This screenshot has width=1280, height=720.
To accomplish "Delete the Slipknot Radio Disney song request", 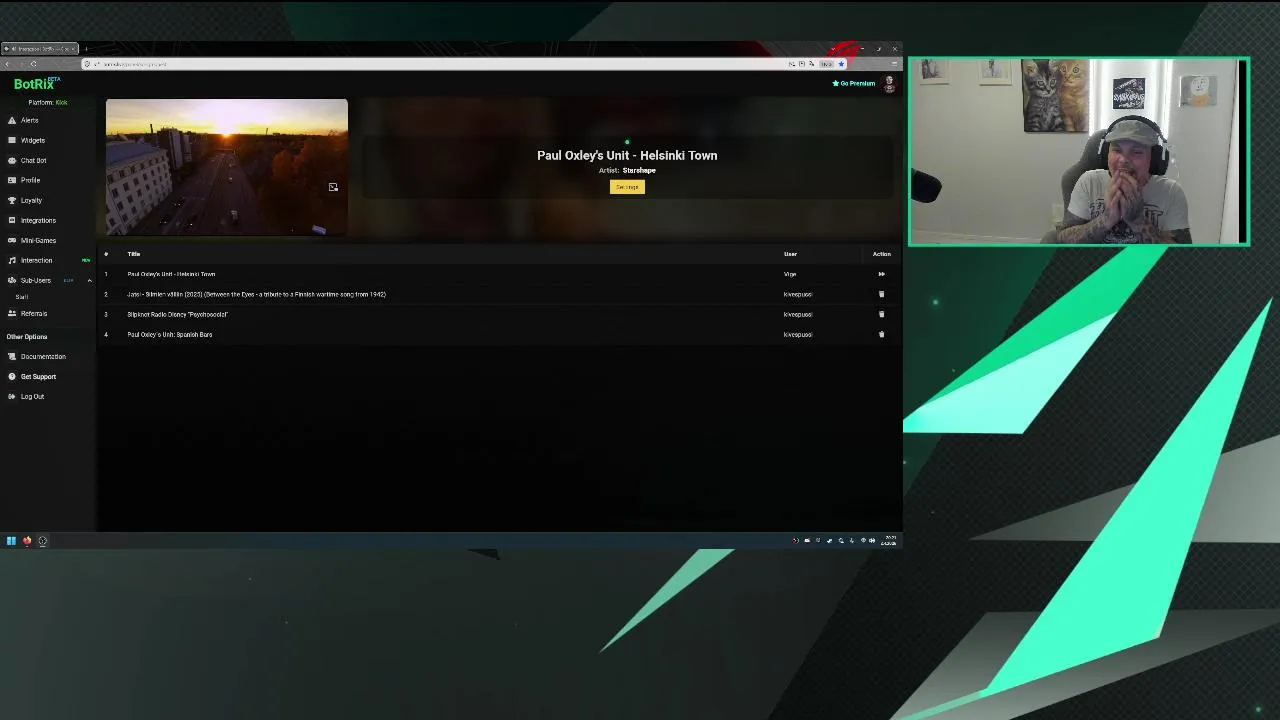I will pyautogui.click(x=881, y=314).
